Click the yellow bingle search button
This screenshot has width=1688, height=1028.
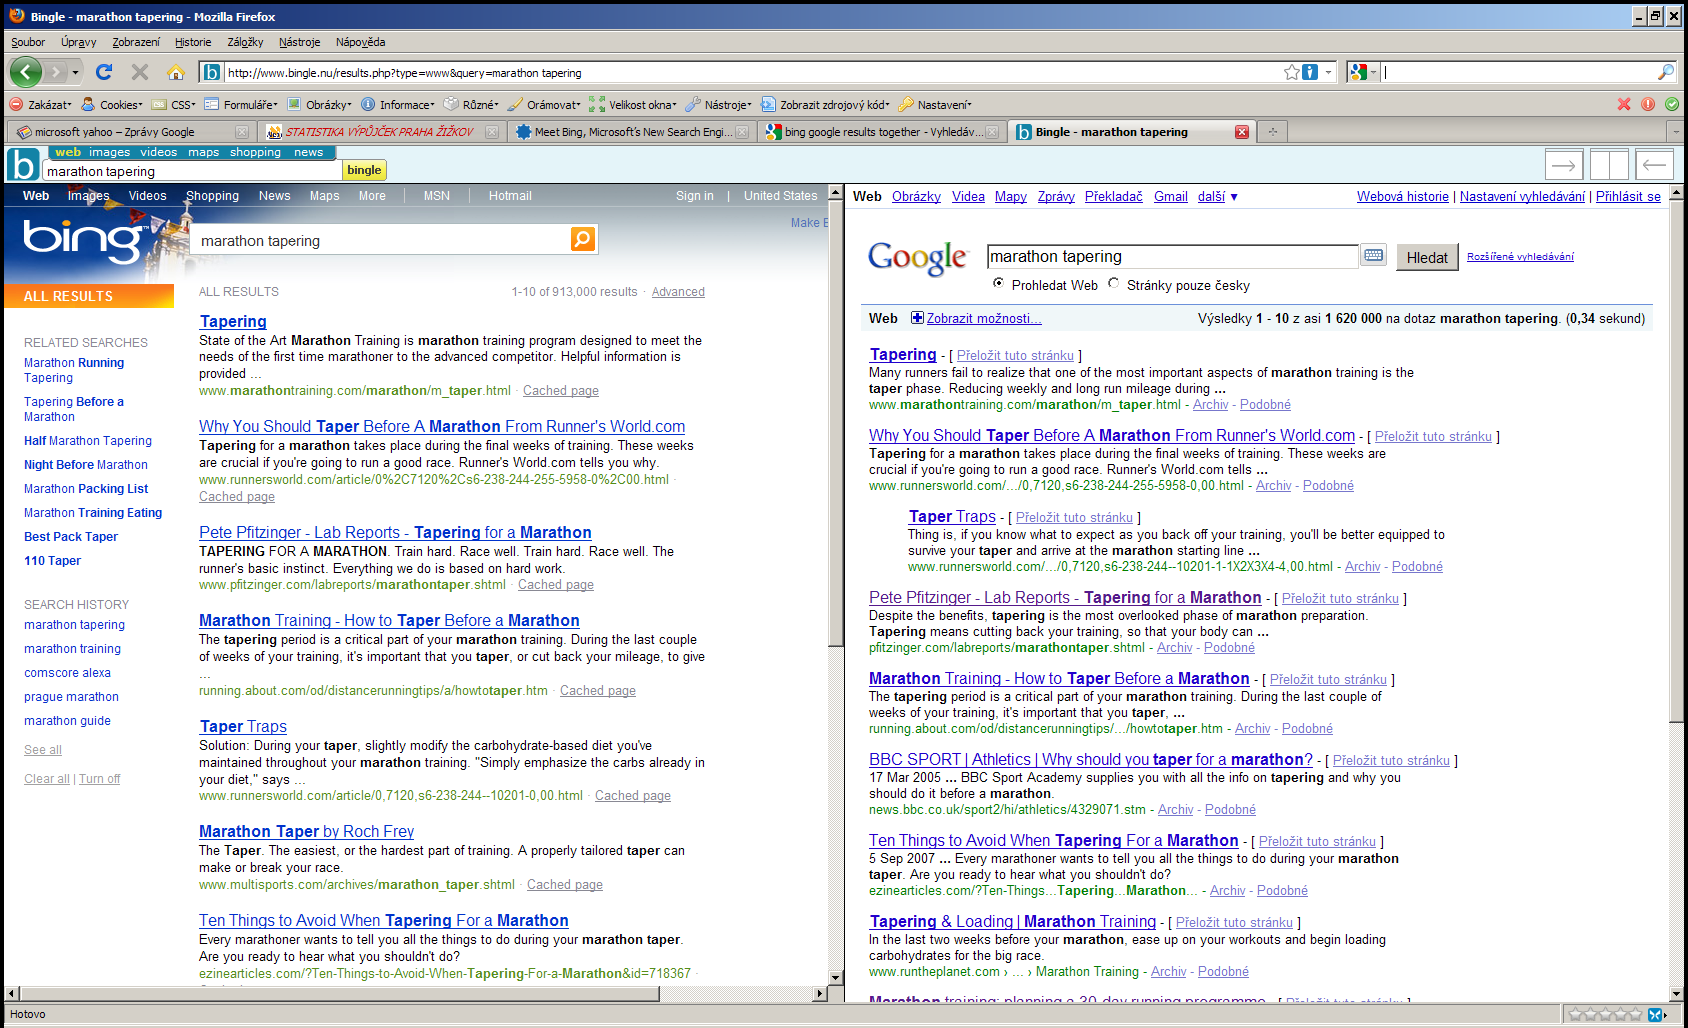tap(364, 170)
